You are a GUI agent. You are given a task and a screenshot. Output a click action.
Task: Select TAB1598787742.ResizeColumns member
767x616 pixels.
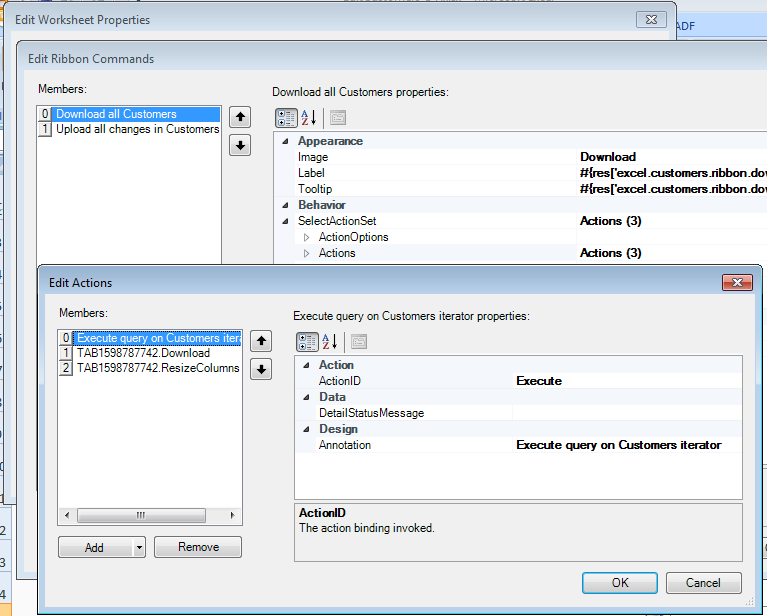[x=158, y=368]
